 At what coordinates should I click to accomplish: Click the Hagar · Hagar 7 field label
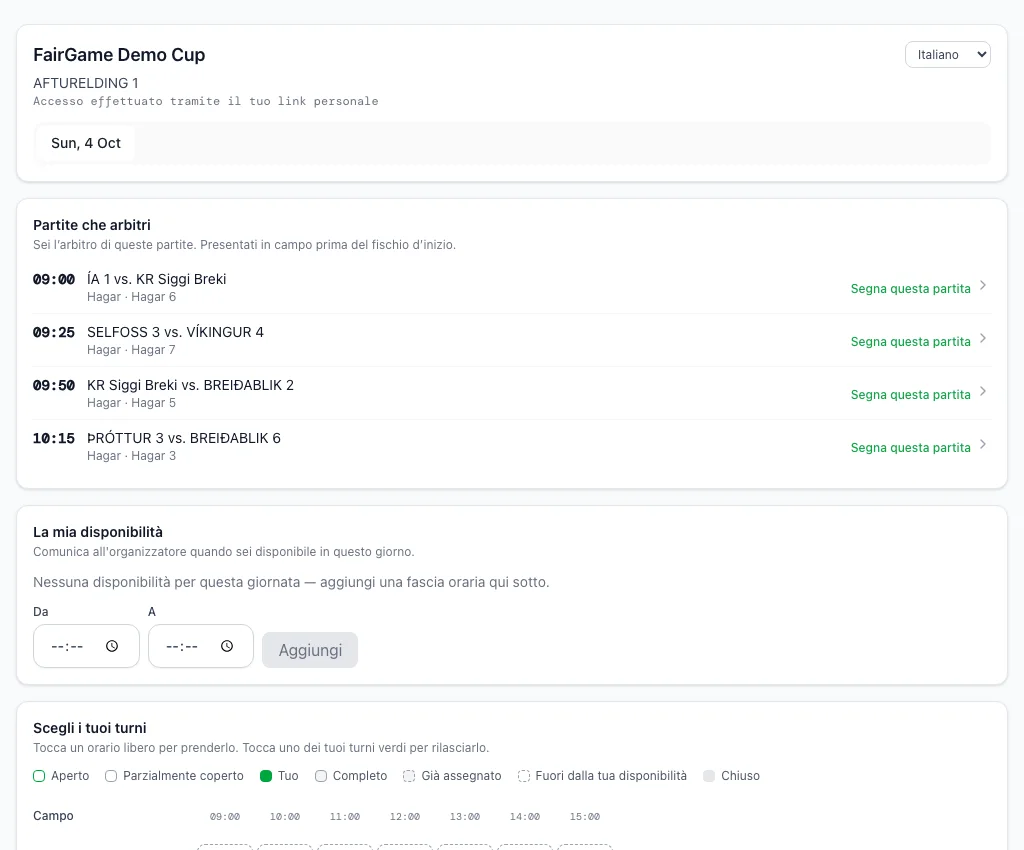click(x=131, y=350)
